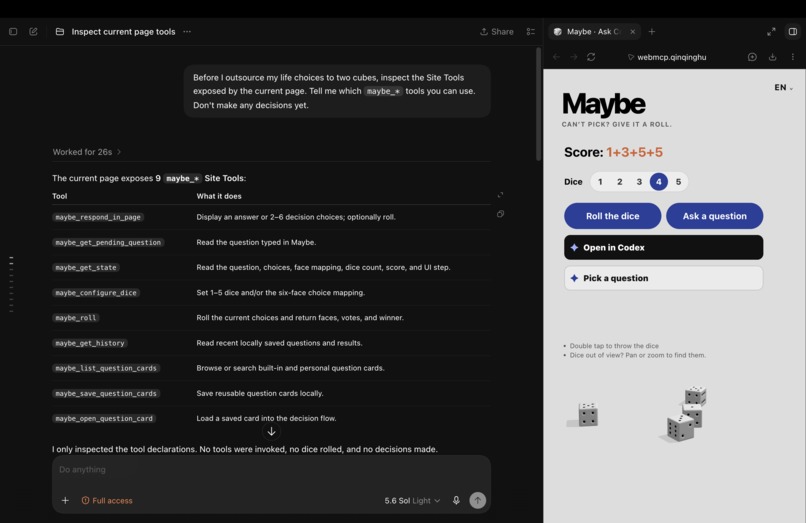
Task: Expand the tools table to full view
Action: (500, 195)
